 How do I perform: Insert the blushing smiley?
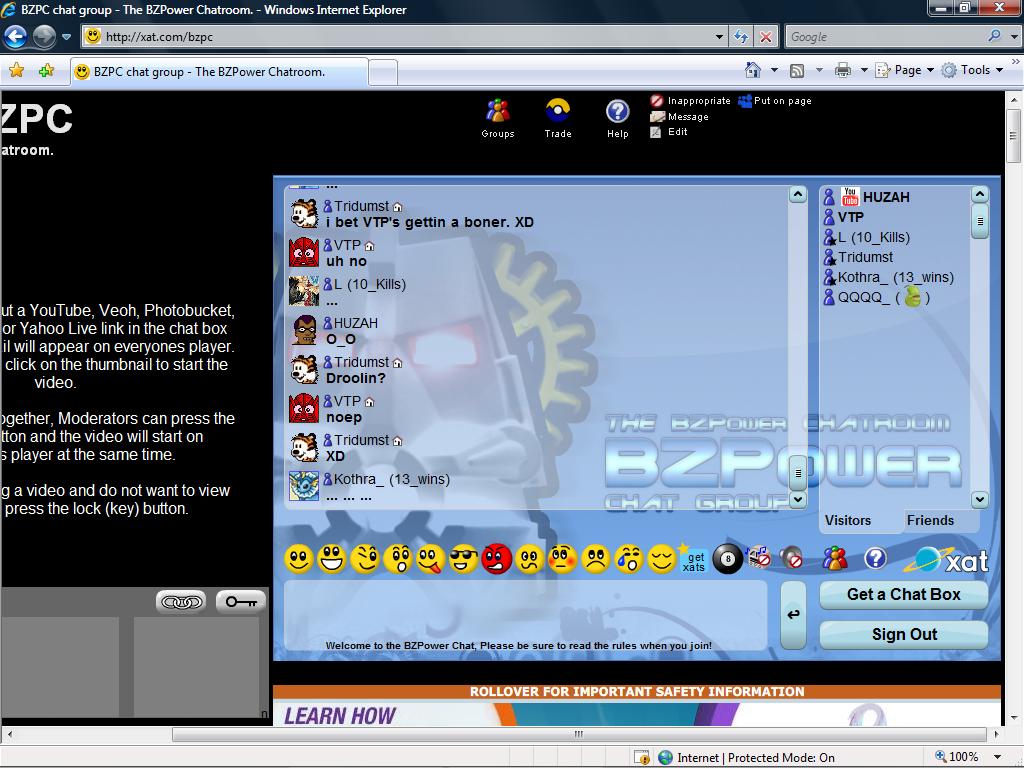pyautogui.click(x=562, y=559)
